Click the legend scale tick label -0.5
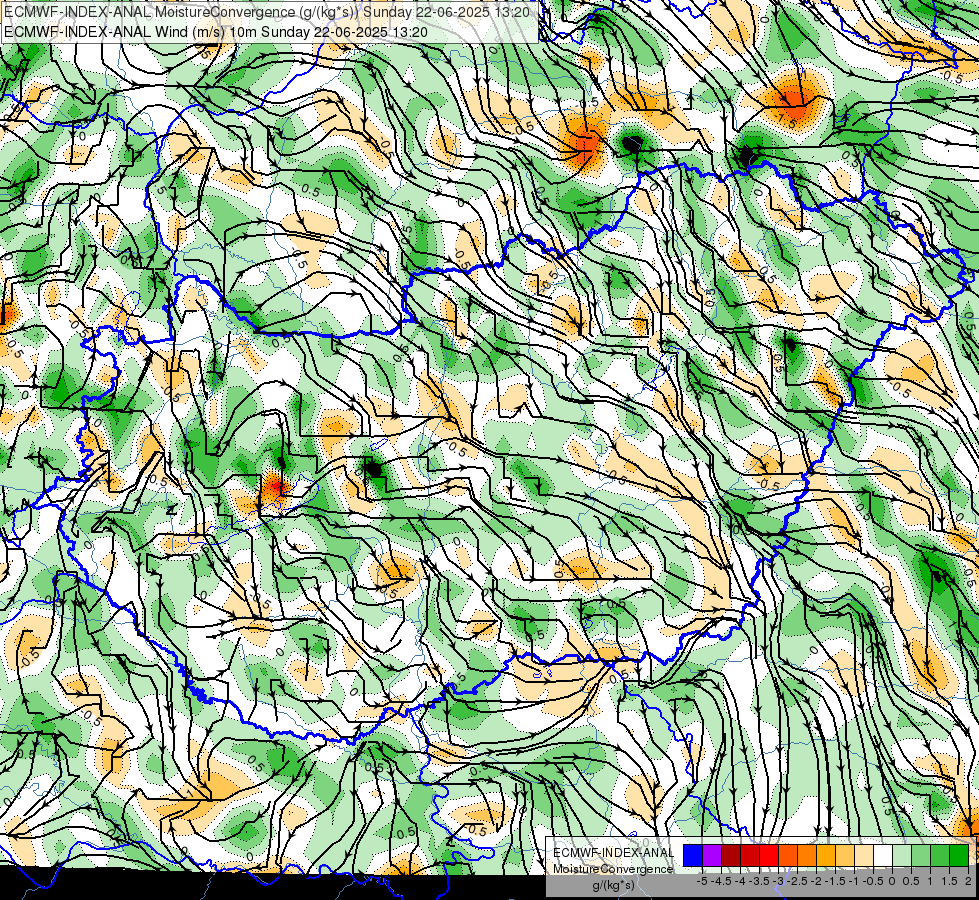 pos(873,881)
